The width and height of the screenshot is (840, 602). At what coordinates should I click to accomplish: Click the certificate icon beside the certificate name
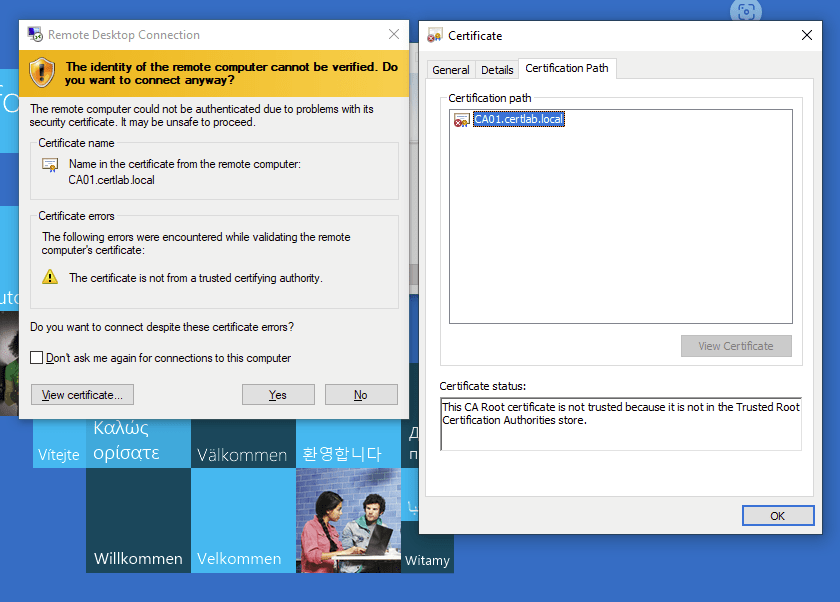[50, 165]
